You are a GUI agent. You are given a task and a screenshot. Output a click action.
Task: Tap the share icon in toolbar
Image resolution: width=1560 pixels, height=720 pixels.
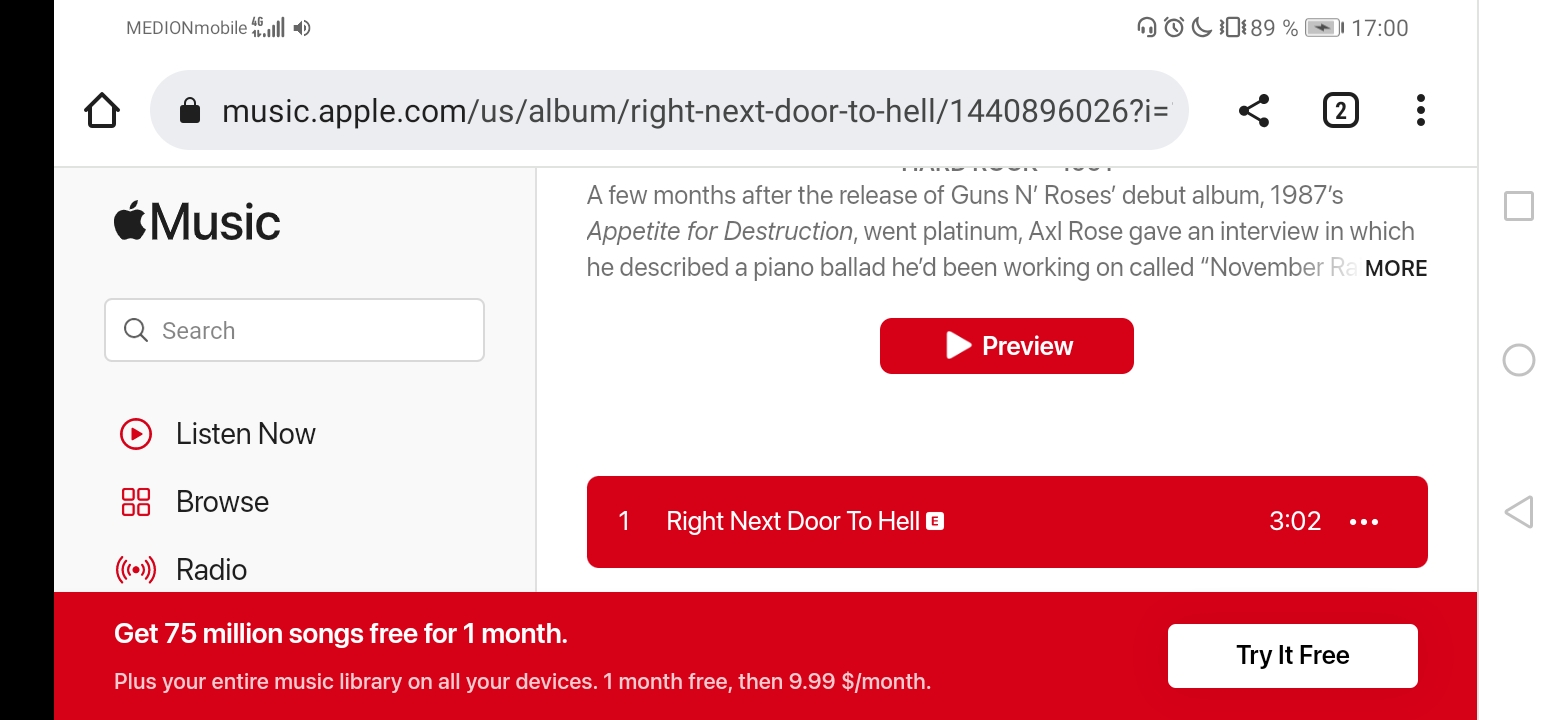(x=1253, y=110)
